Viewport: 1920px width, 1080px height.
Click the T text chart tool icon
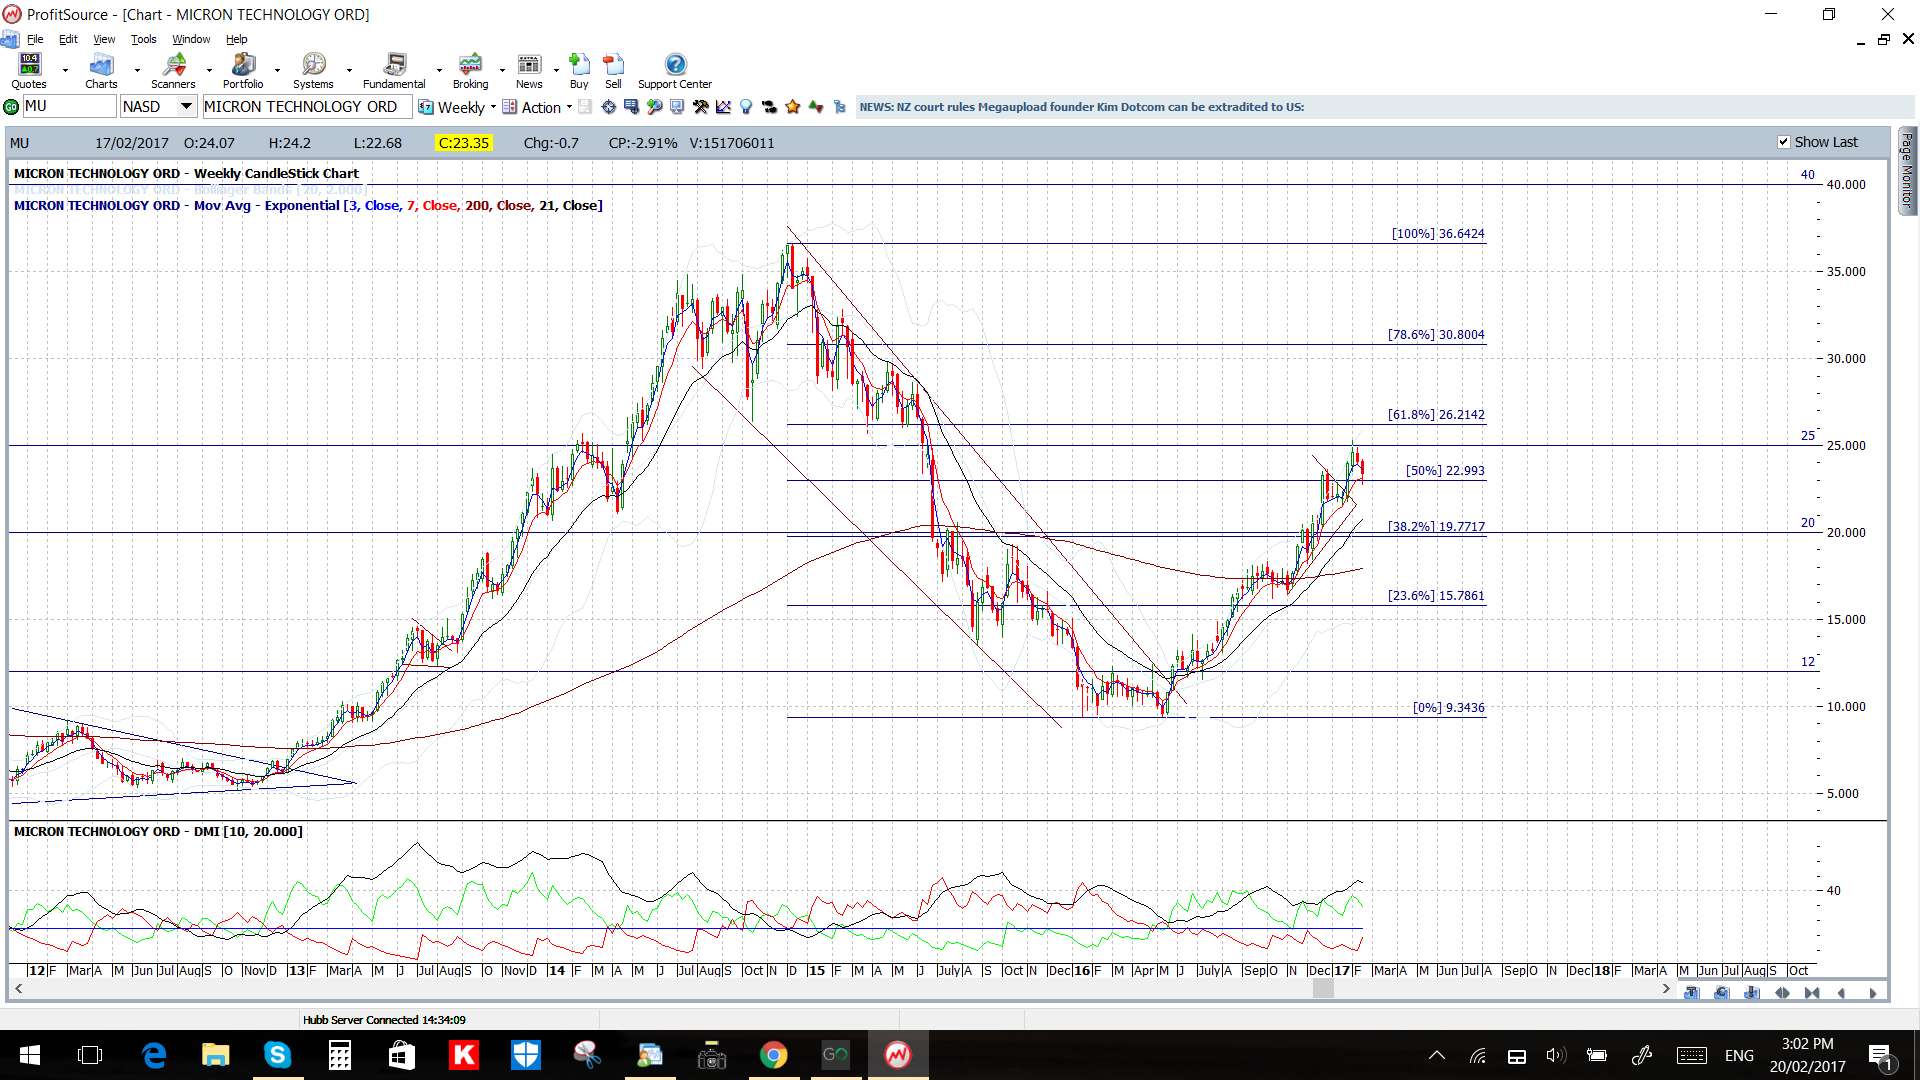click(1691, 993)
